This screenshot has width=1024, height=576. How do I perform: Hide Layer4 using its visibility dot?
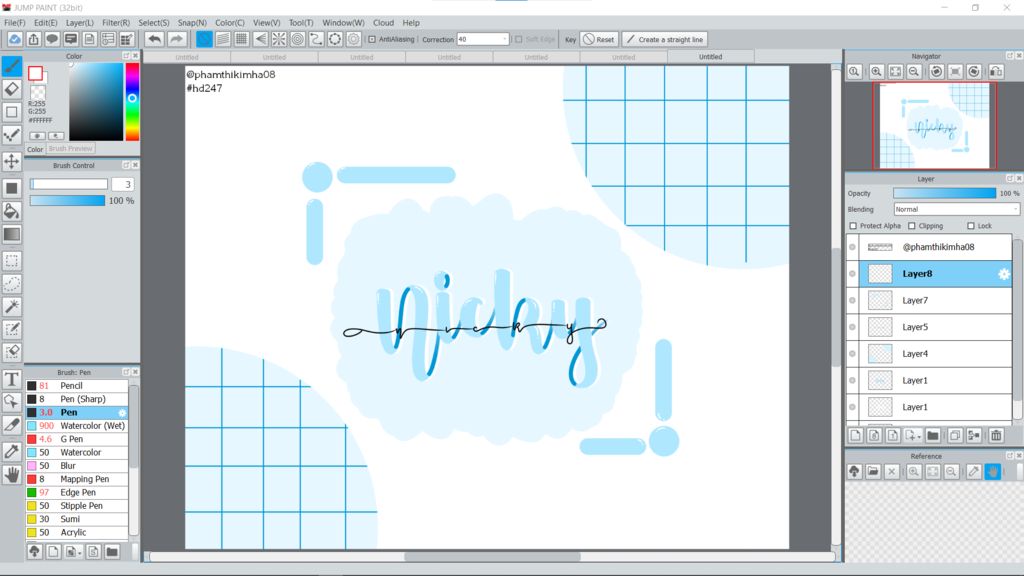click(852, 354)
